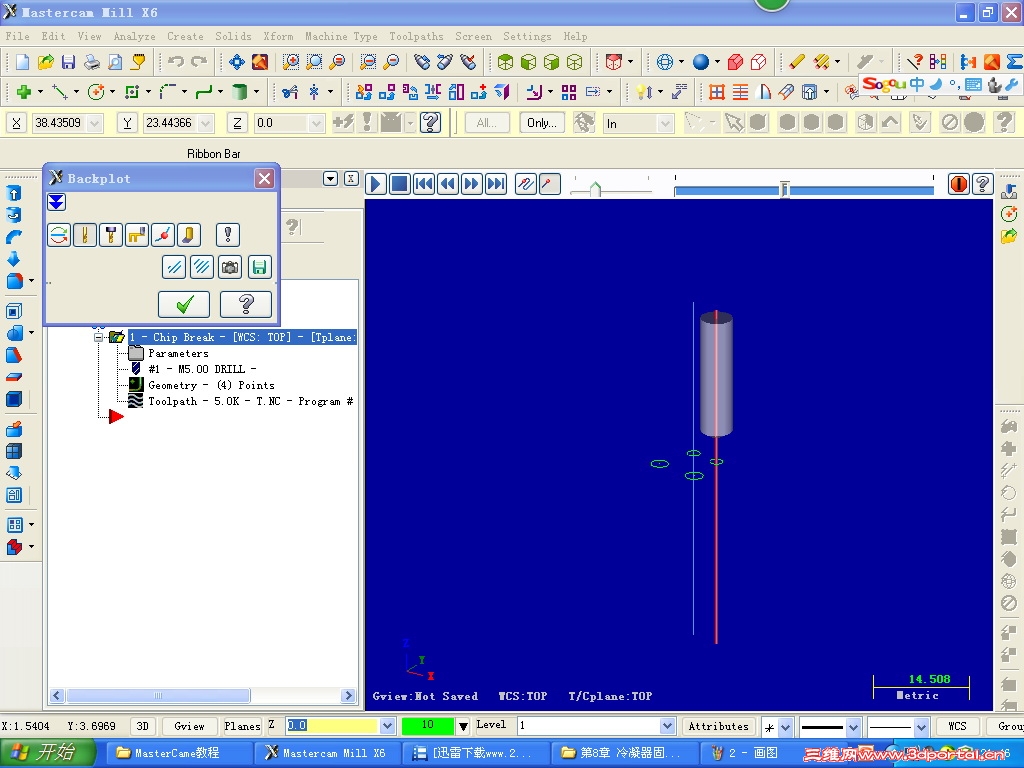Click the Backplot play button
This screenshot has height=768, width=1024.
pyautogui.click(x=376, y=184)
